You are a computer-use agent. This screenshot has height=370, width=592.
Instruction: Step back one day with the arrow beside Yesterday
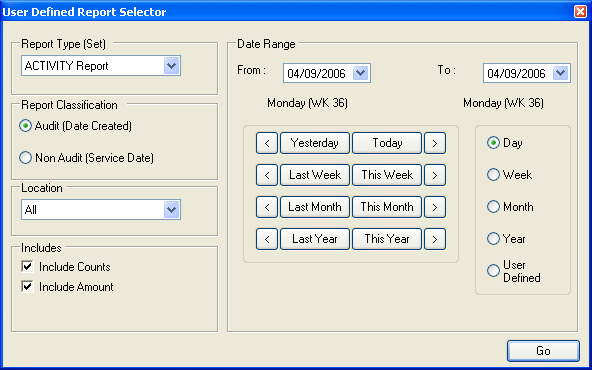coord(267,143)
